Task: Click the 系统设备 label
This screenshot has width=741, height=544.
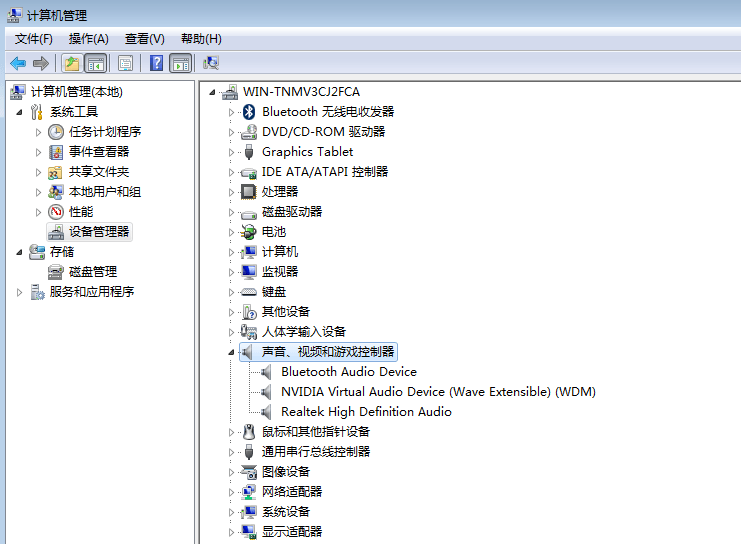Action: (x=286, y=512)
